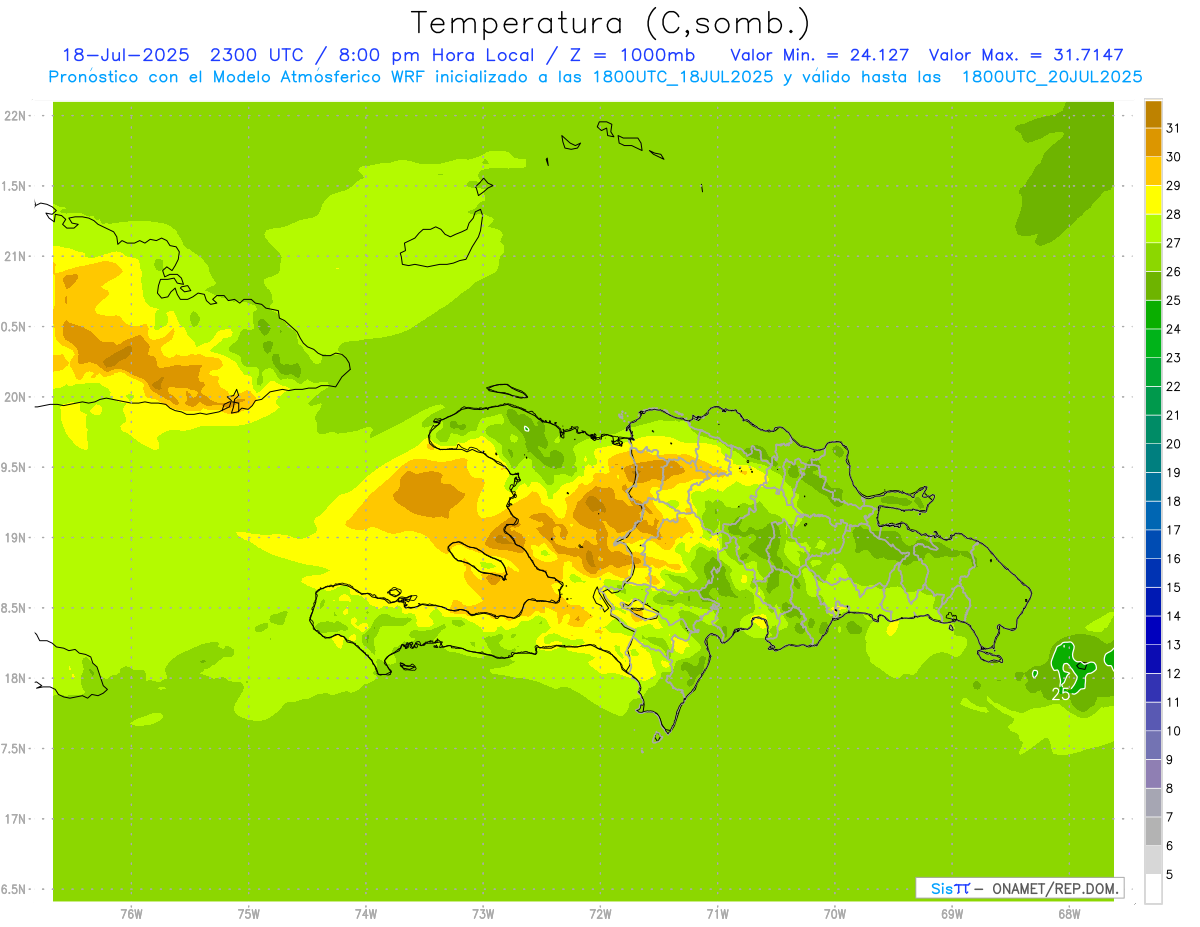Click the '20N' latitude axis label
1200x927 pixels.
14,397
